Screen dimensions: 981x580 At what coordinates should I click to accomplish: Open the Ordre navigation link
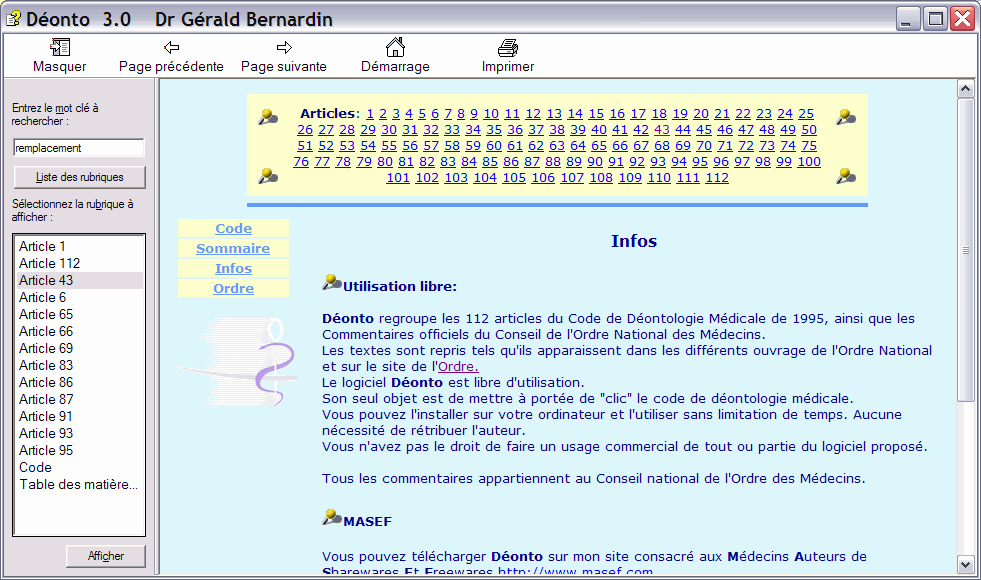[233, 288]
